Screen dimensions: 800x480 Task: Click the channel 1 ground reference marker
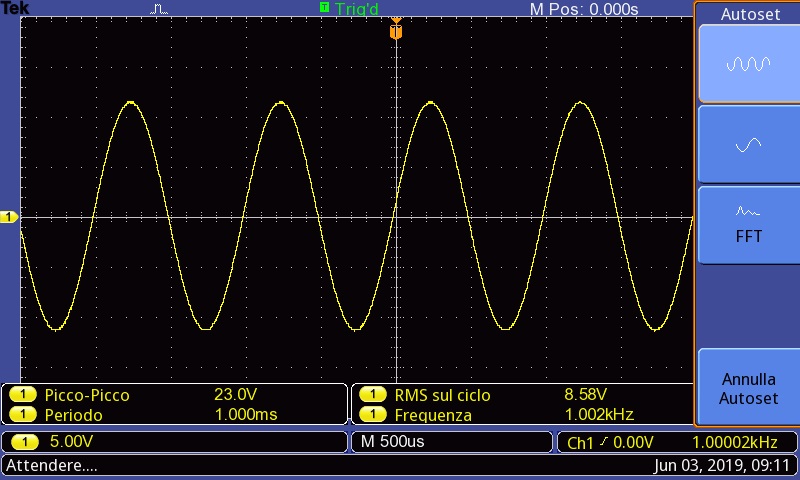click(9, 217)
